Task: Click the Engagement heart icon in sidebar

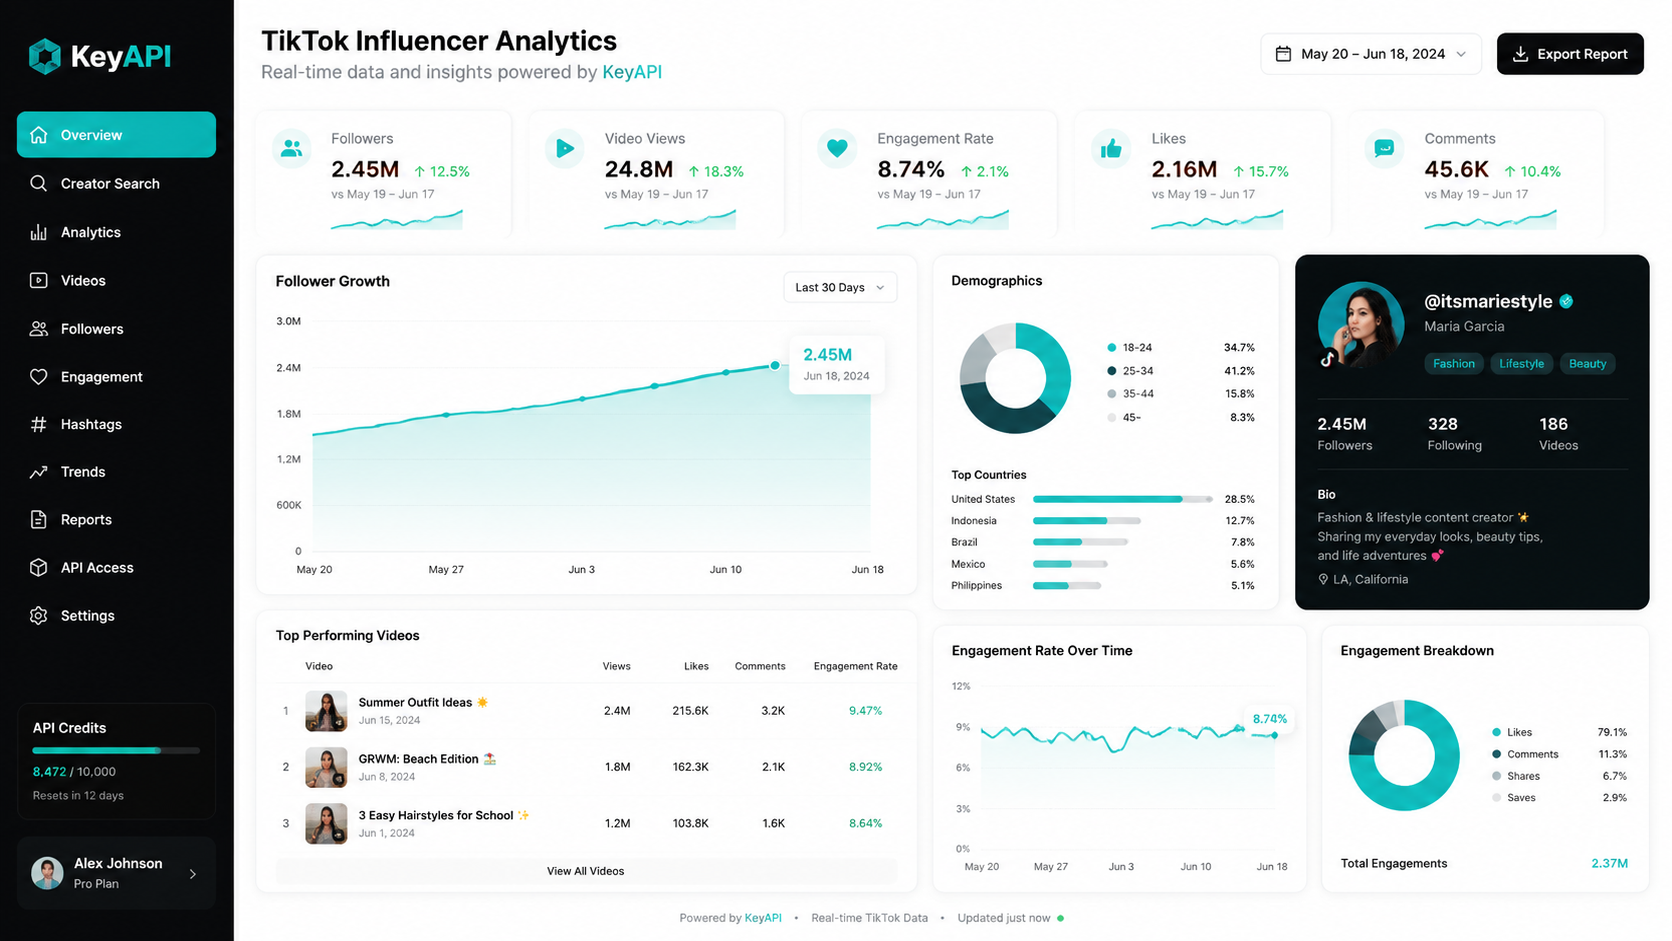Action: click(39, 377)
